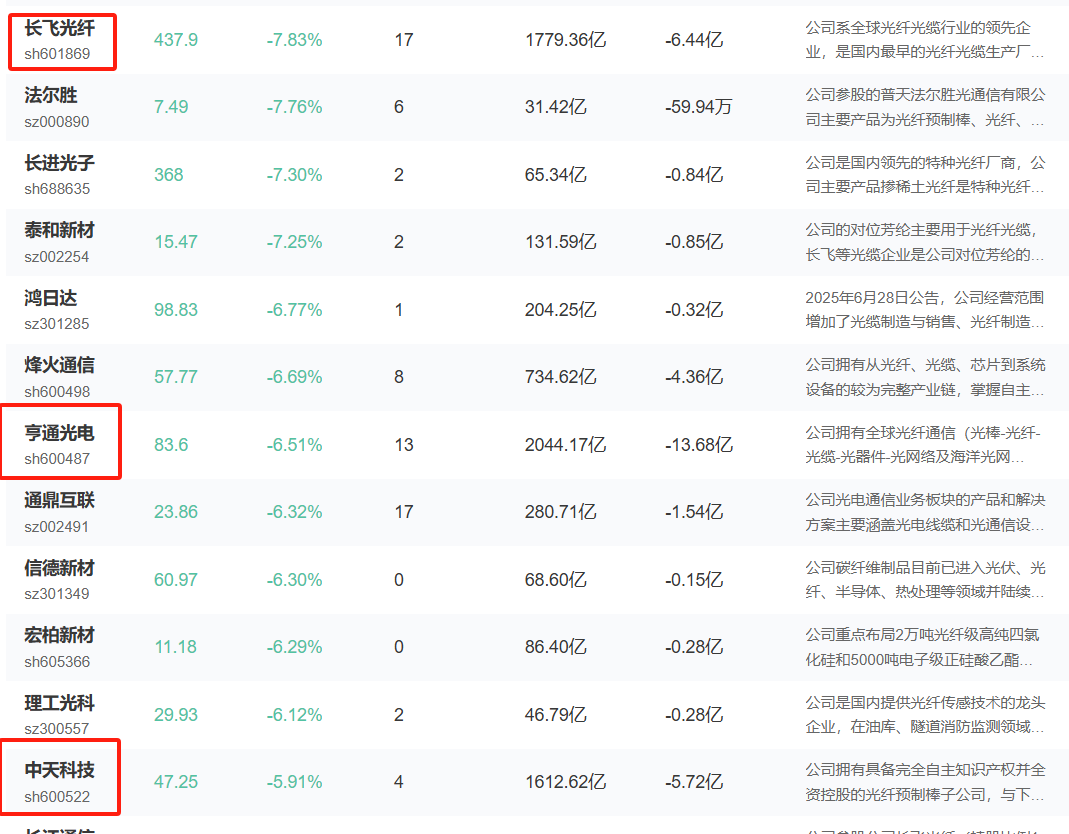Expand 亨通光电's truncated description text
Screen dimensions: 1069x834
(922, 445)
